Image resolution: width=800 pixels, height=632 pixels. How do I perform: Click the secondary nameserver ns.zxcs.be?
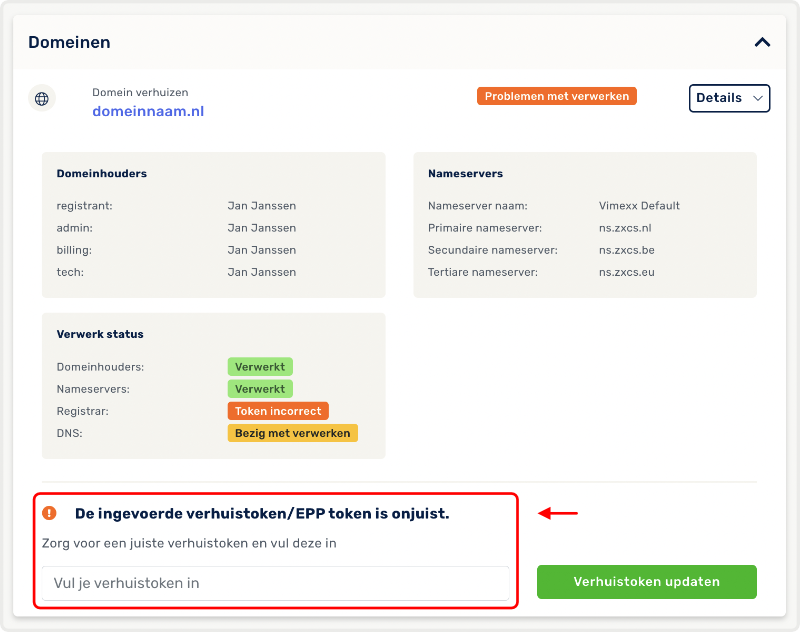(626, 250)
